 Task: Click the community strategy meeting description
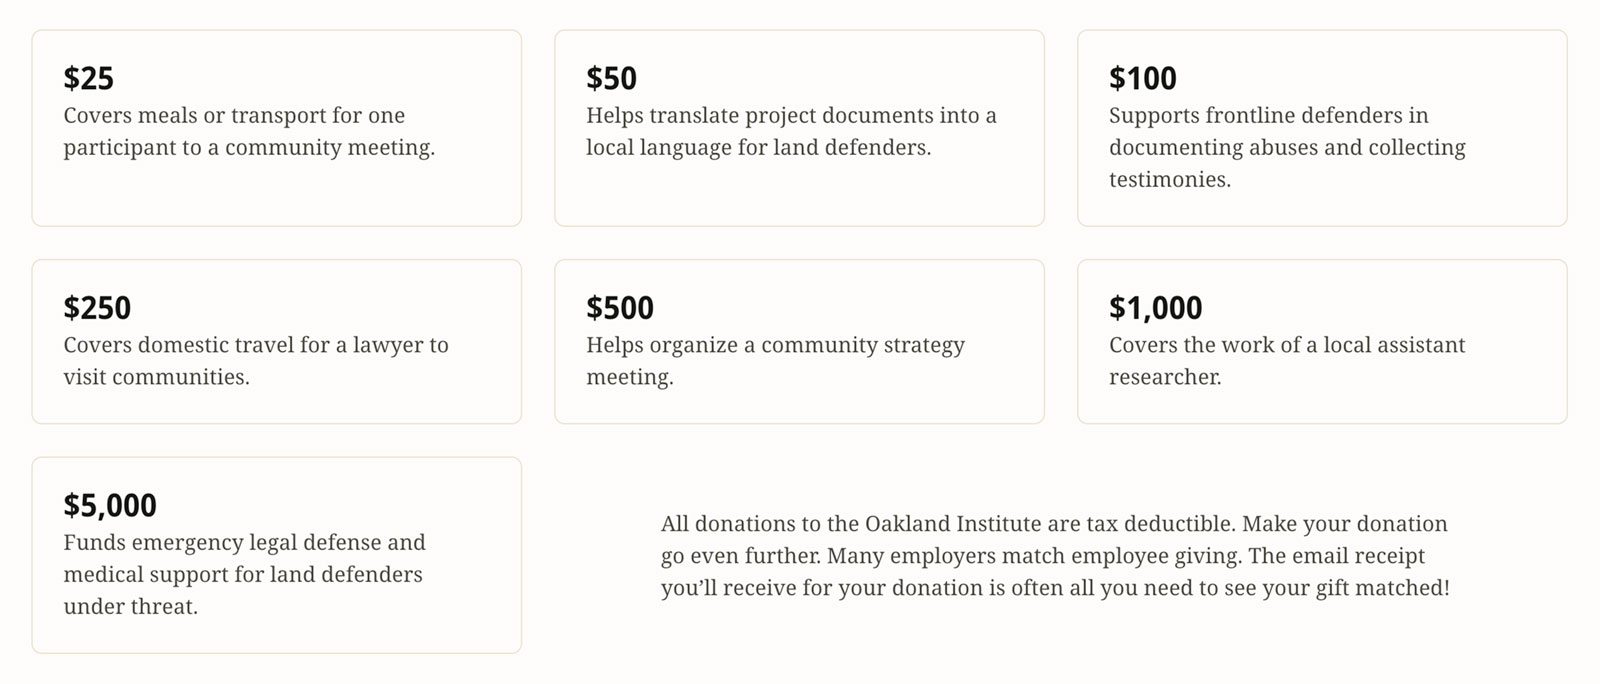[775, 361]
